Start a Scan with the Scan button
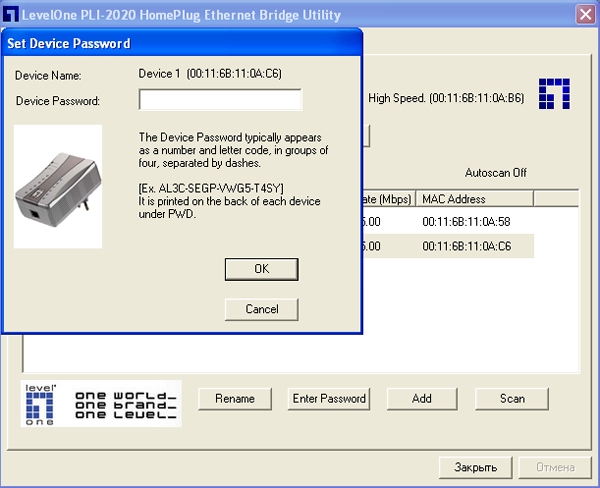This screenshot has width=600, height=488. 512,399
